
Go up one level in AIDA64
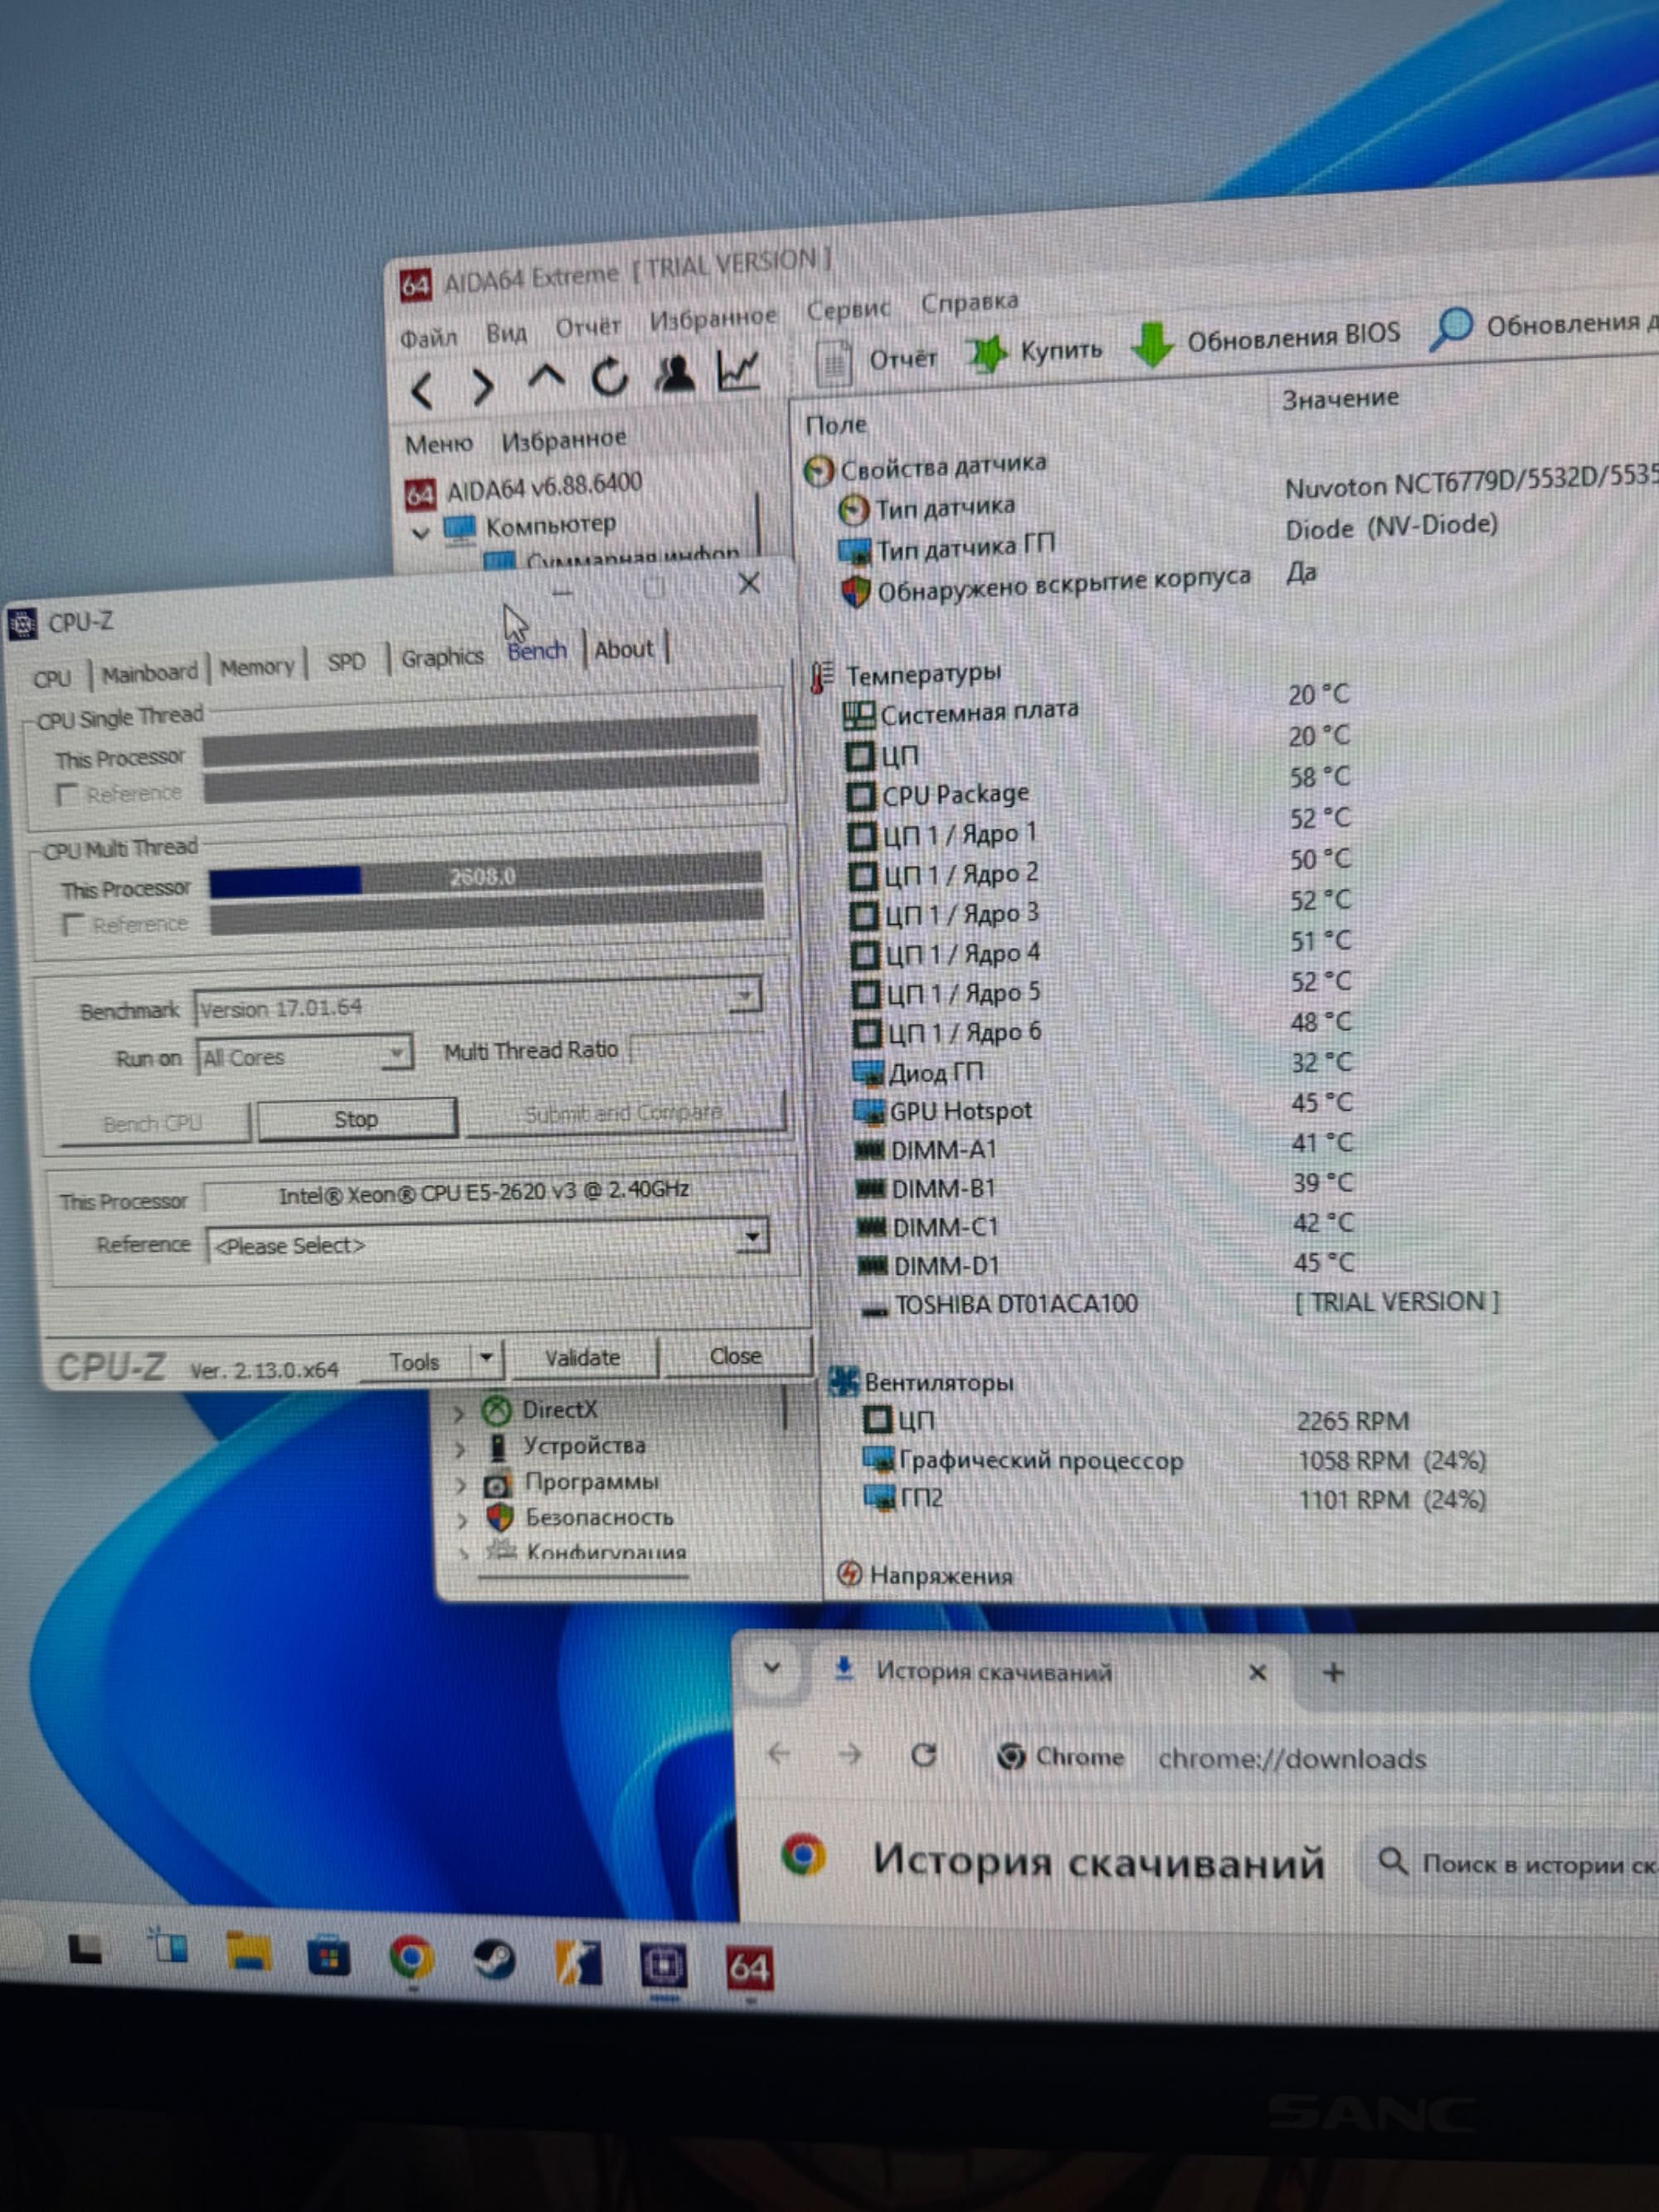(x=546, y=379)
